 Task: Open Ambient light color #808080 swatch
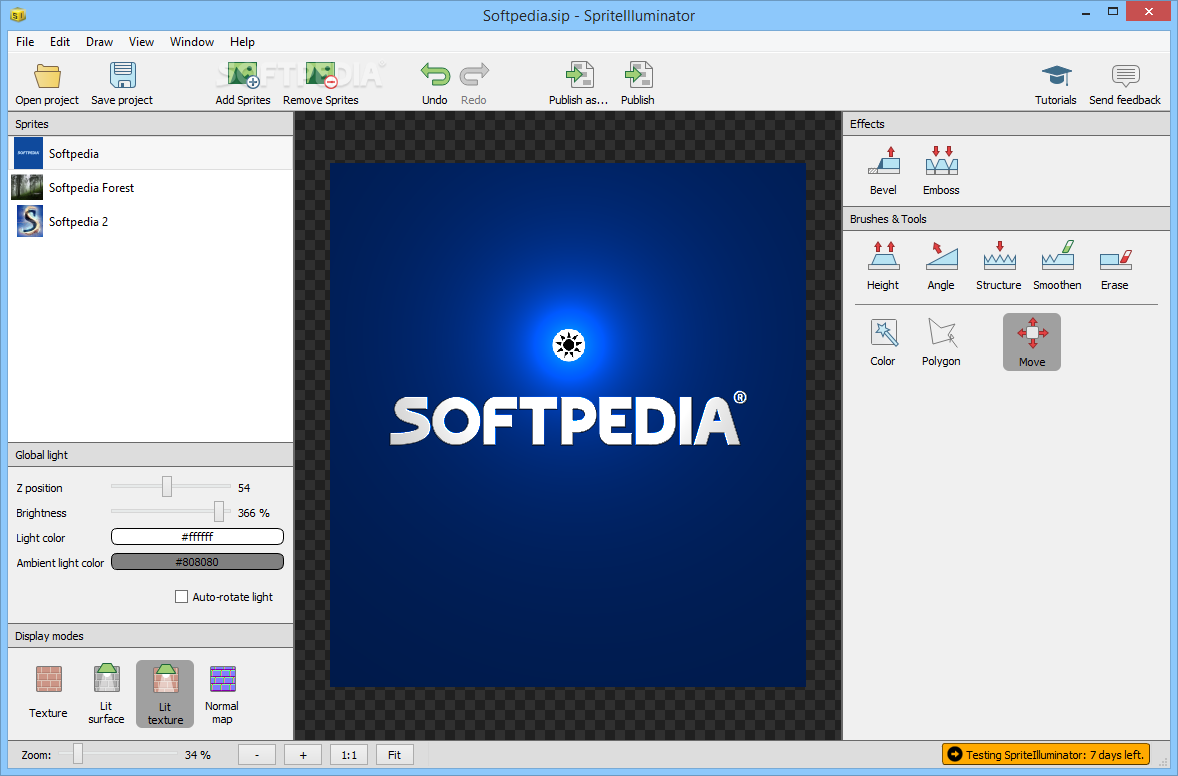[x=198, y=562]
